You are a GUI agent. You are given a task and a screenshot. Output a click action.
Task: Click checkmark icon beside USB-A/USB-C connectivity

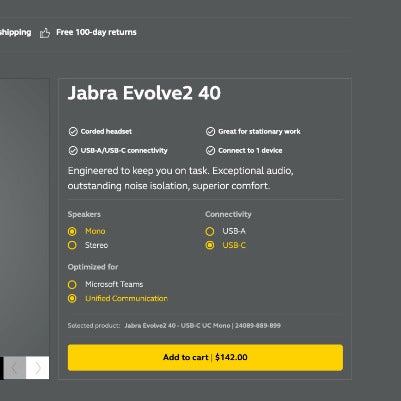point(73,151)
